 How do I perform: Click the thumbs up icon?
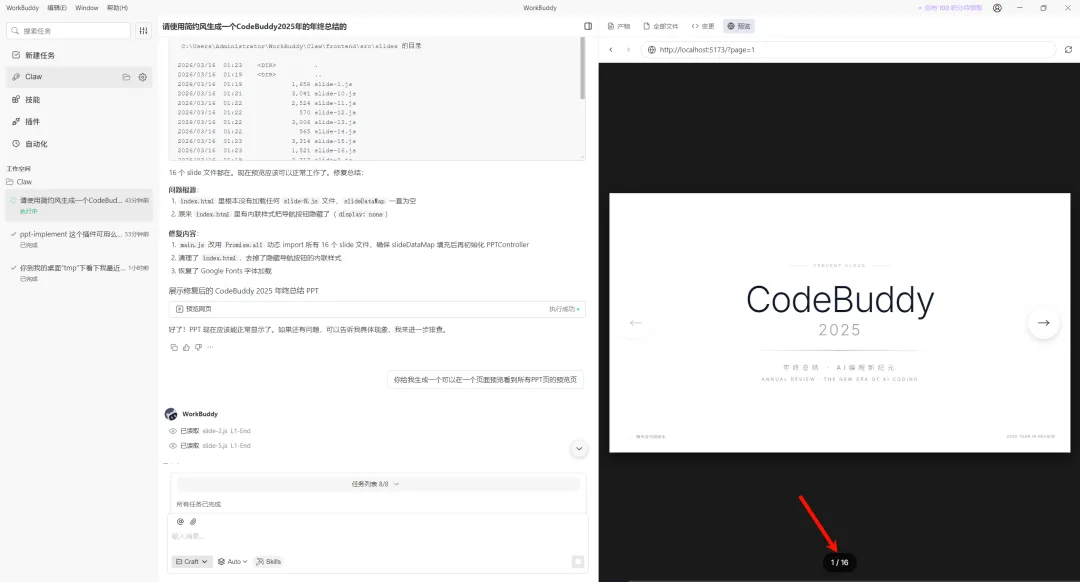pyautogui.click(x=186, y=347)
